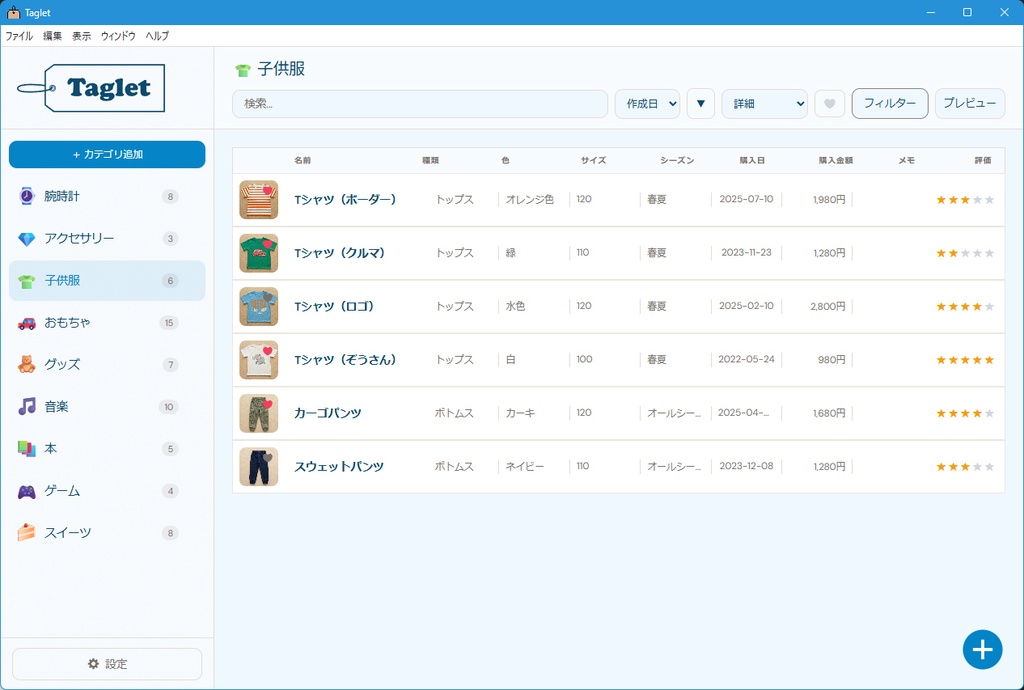This screenshot has width=1024, height=690.
Task: Toggle the sort direction triangle button
Action: click(x=701, y=104)
